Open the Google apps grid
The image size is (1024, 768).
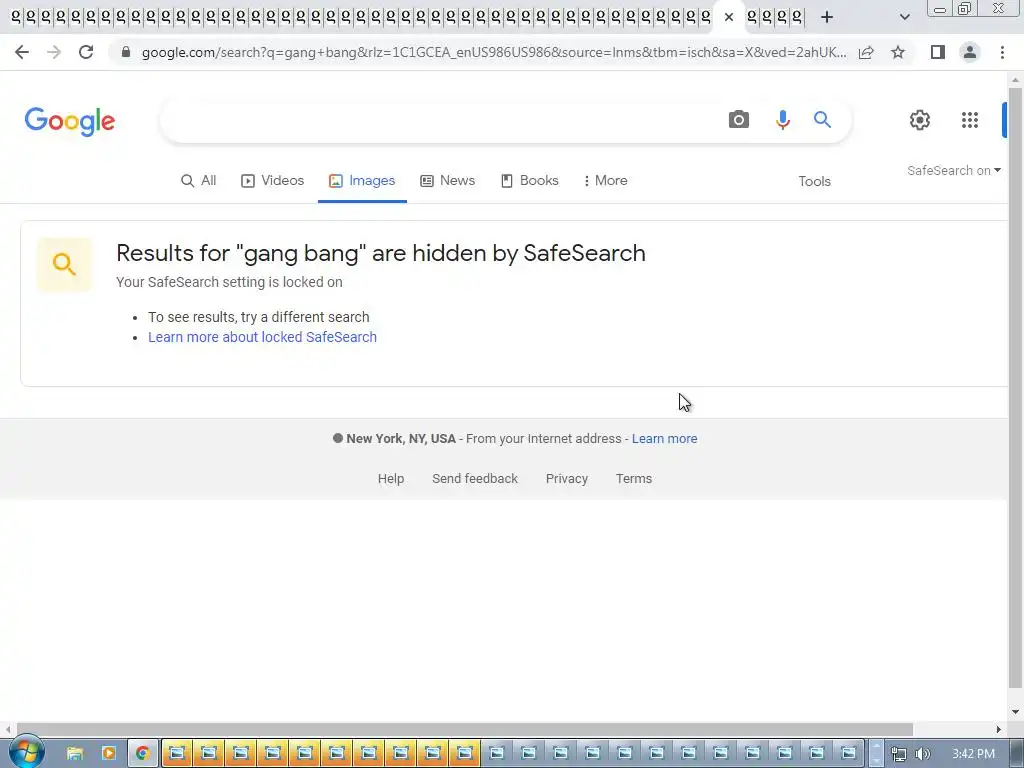970,120
